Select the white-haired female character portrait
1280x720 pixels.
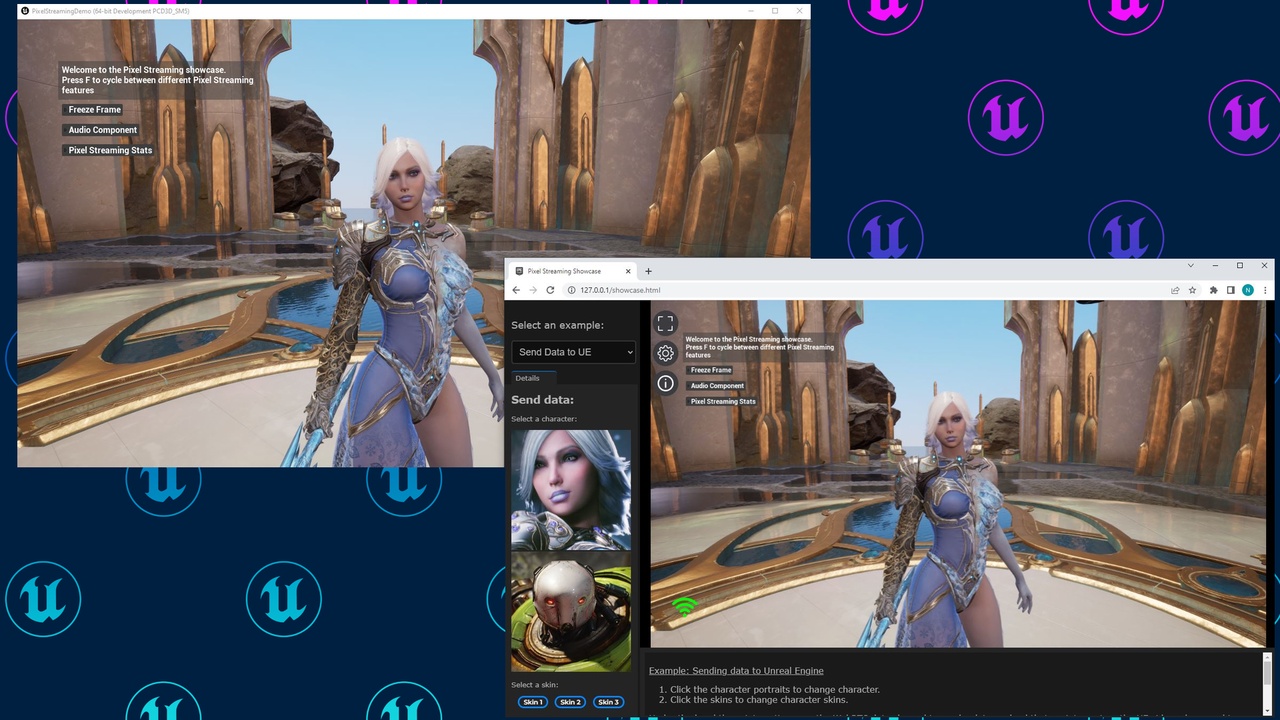(571, 490)
